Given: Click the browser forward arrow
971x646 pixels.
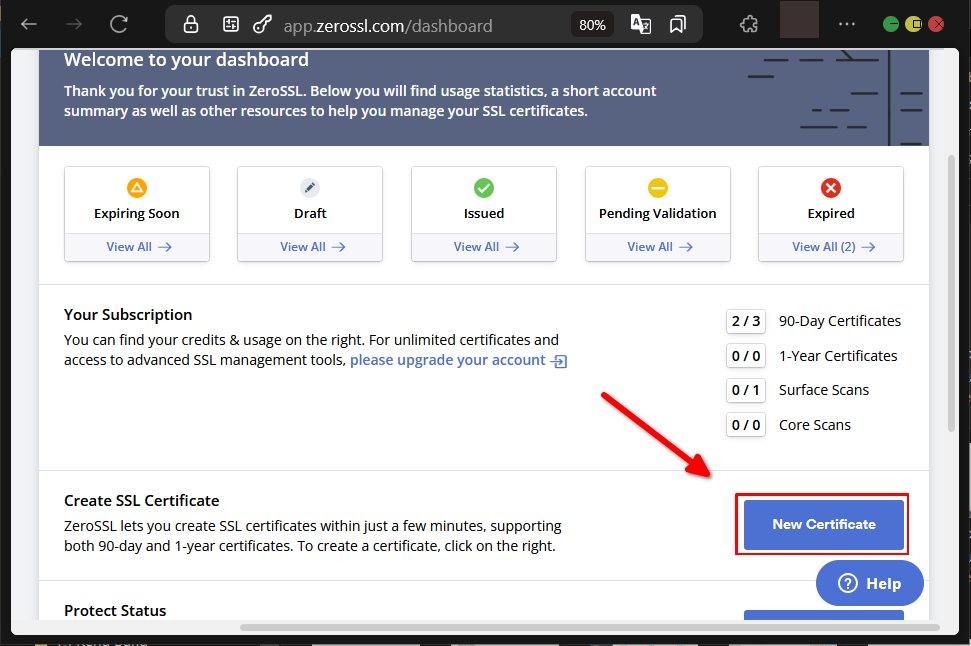Looking at the screenshot, I should coord(74,25).
